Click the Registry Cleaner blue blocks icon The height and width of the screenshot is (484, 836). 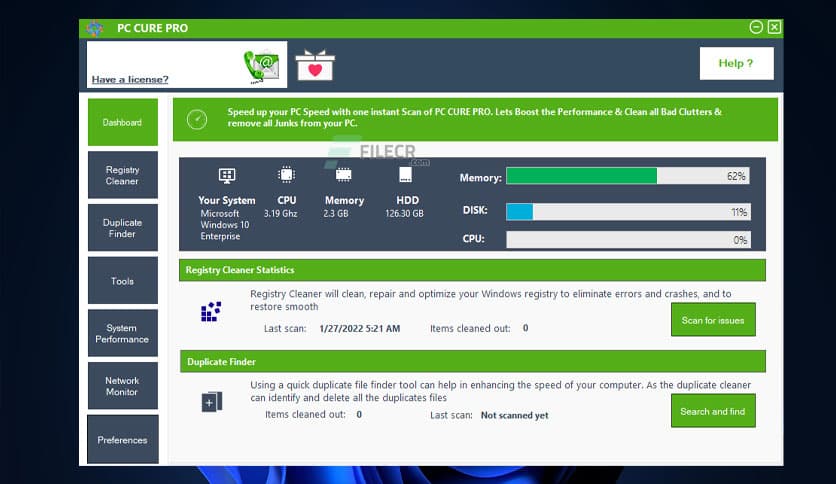click(211, 311)
